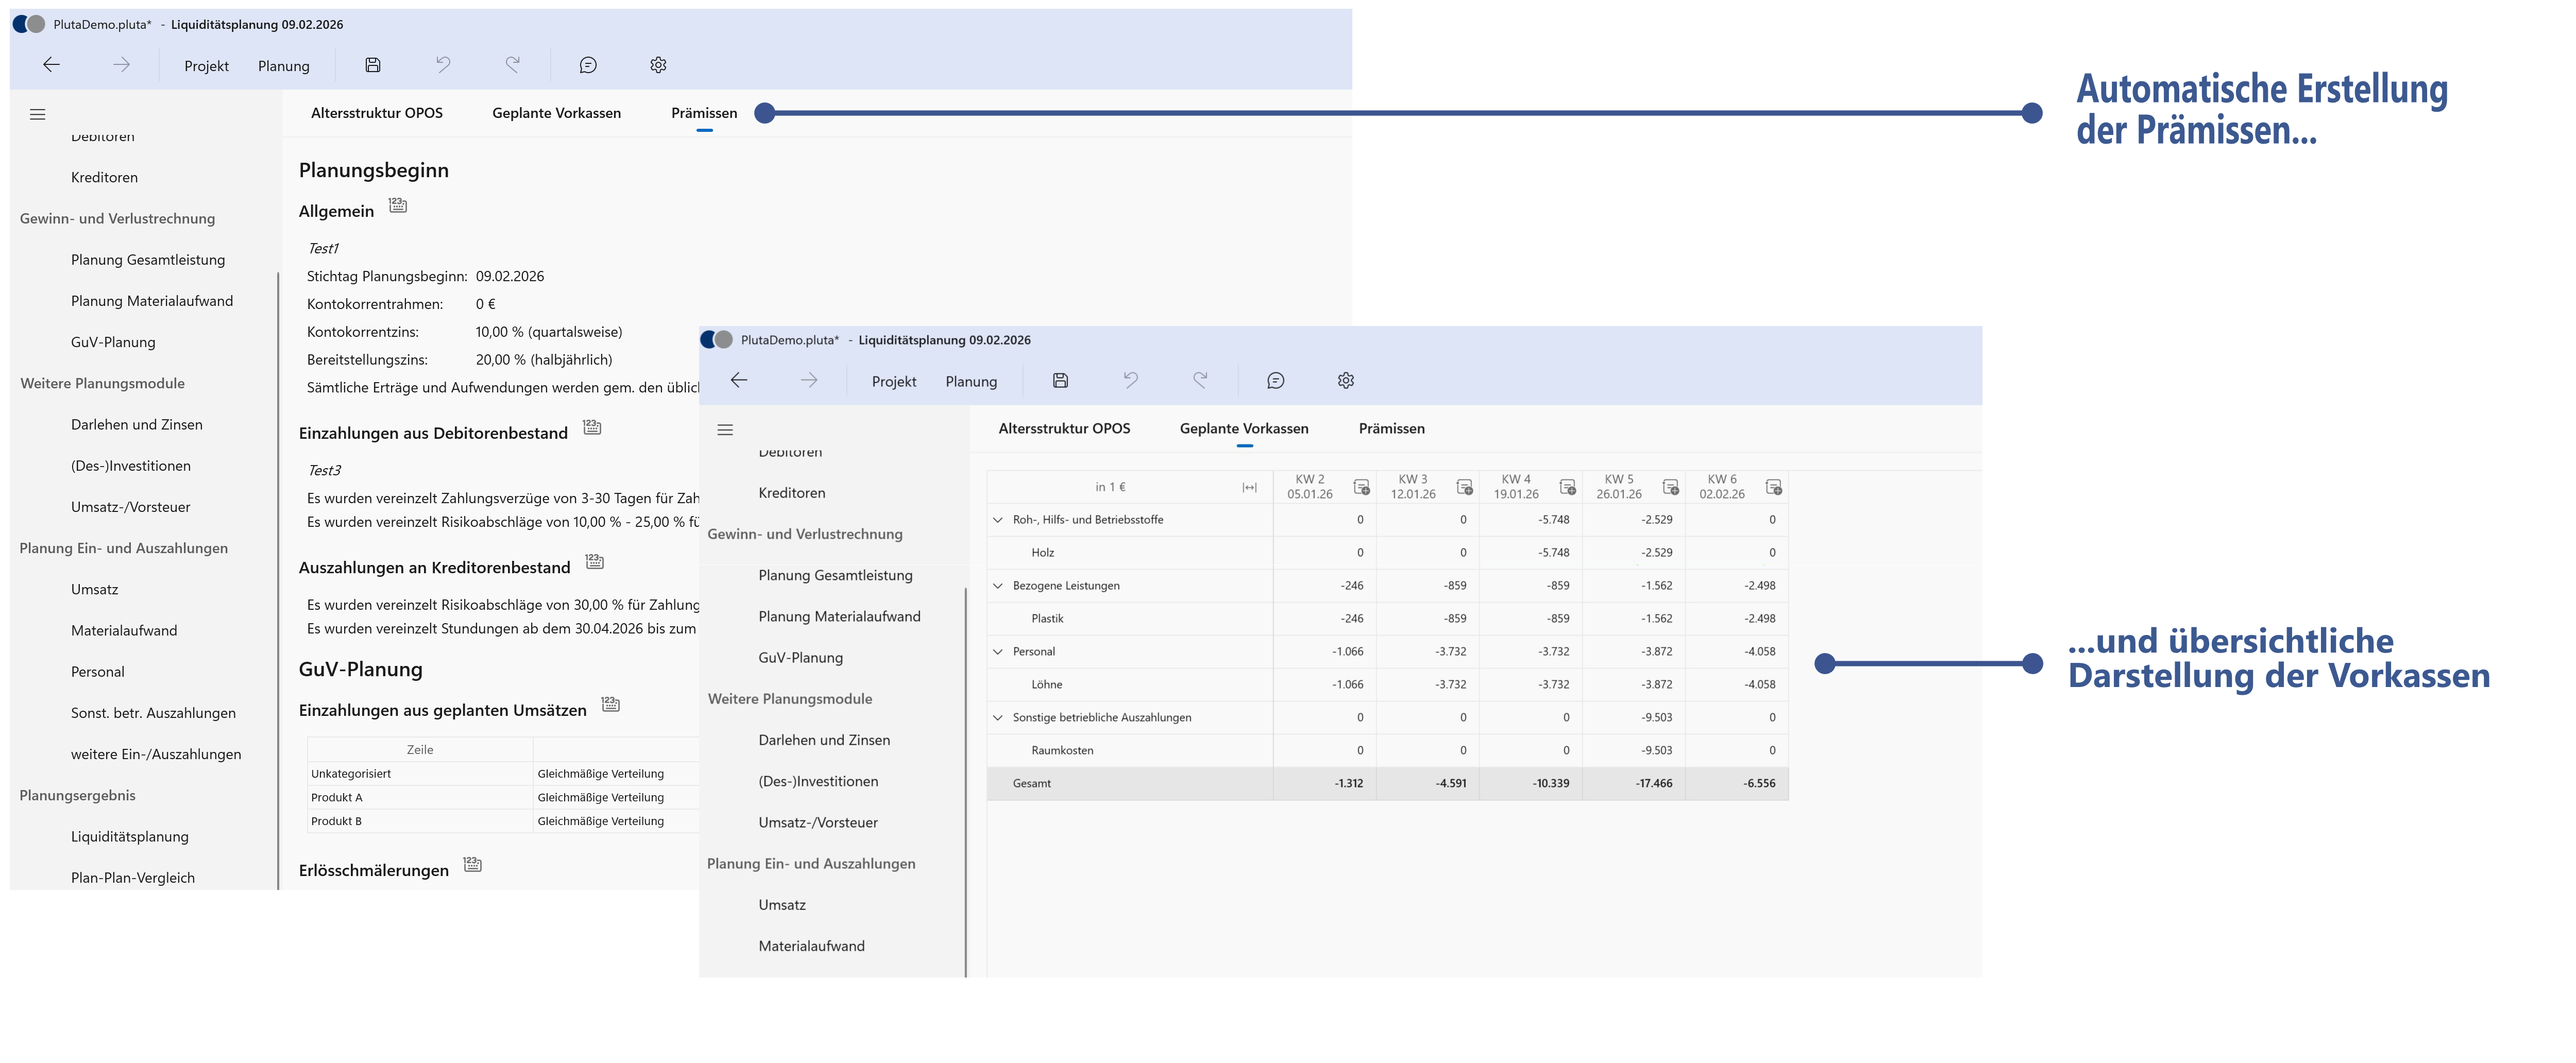Open the Projekt menu in the back window
Image resolution: width=2576 pixels, height=1063 pixels.
206,66
